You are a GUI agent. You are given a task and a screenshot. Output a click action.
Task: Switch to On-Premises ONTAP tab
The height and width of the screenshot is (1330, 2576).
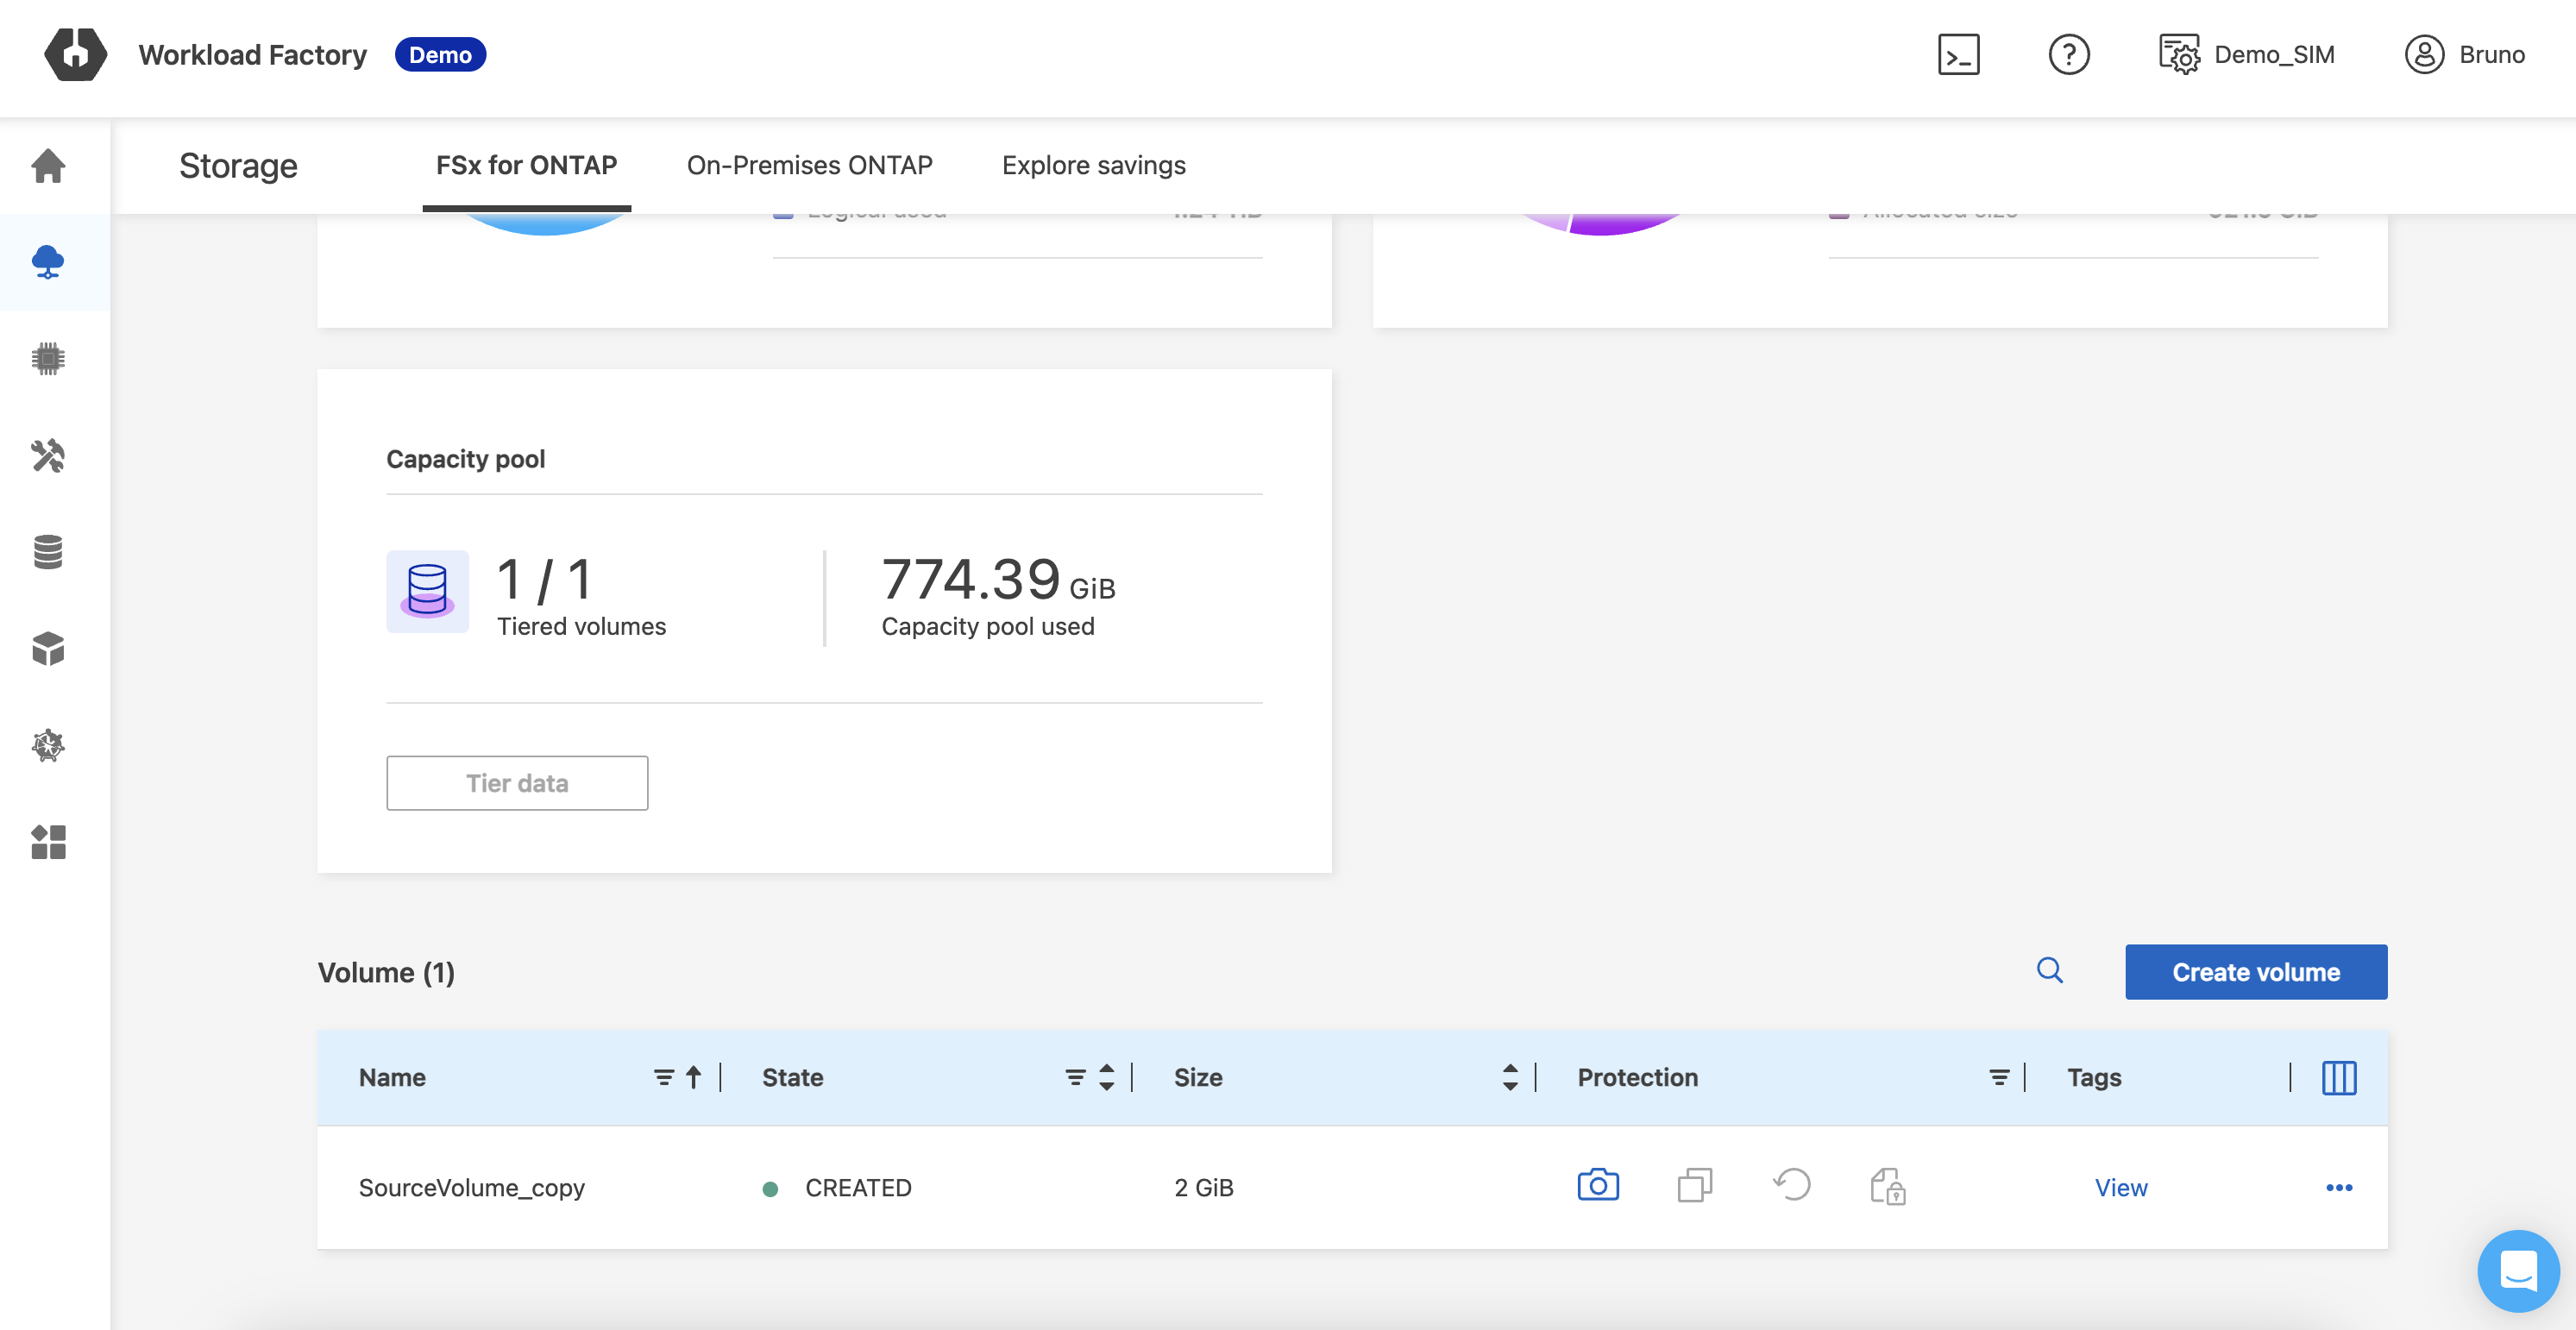(x=809, y=165)
